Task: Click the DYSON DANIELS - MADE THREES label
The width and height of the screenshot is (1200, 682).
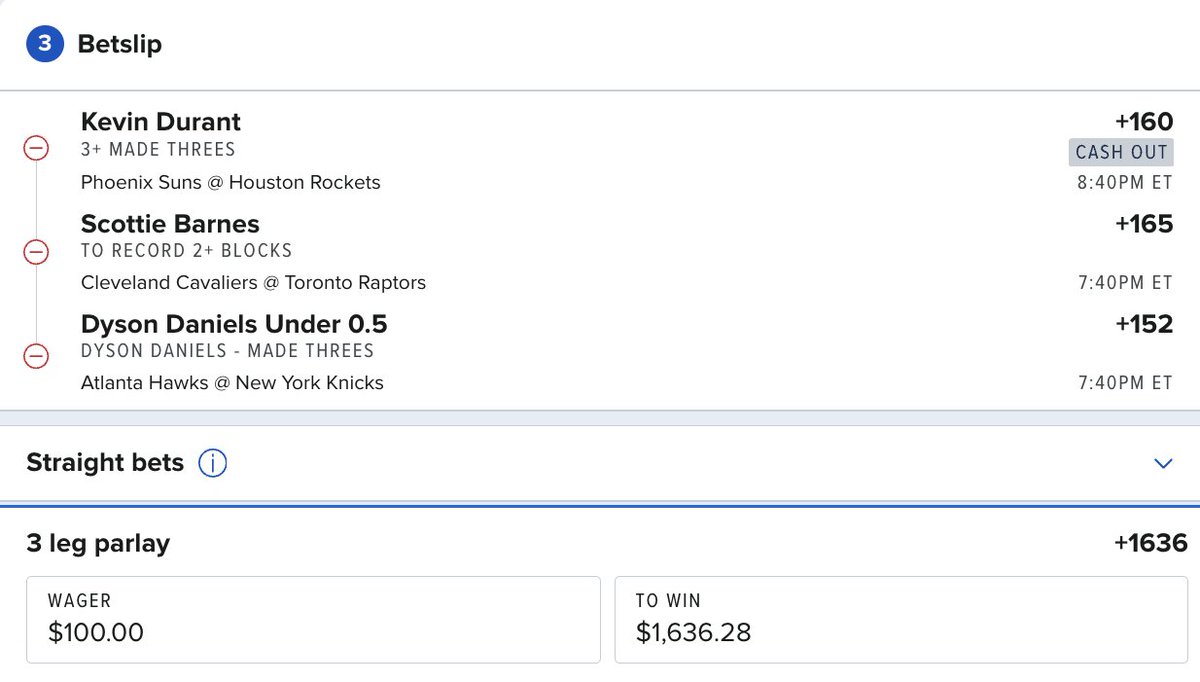Action: tap(228, 351)
